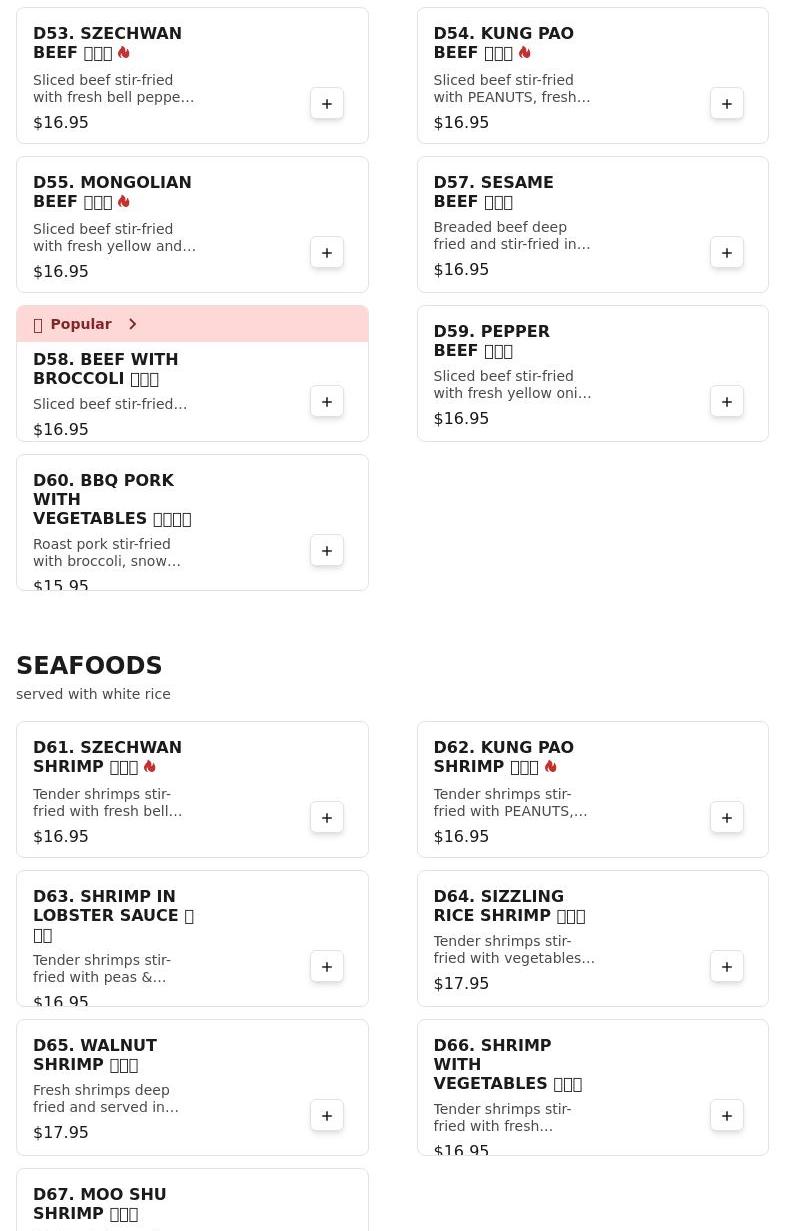Add D62 Kung Pao Shrimp to cart

727,818
